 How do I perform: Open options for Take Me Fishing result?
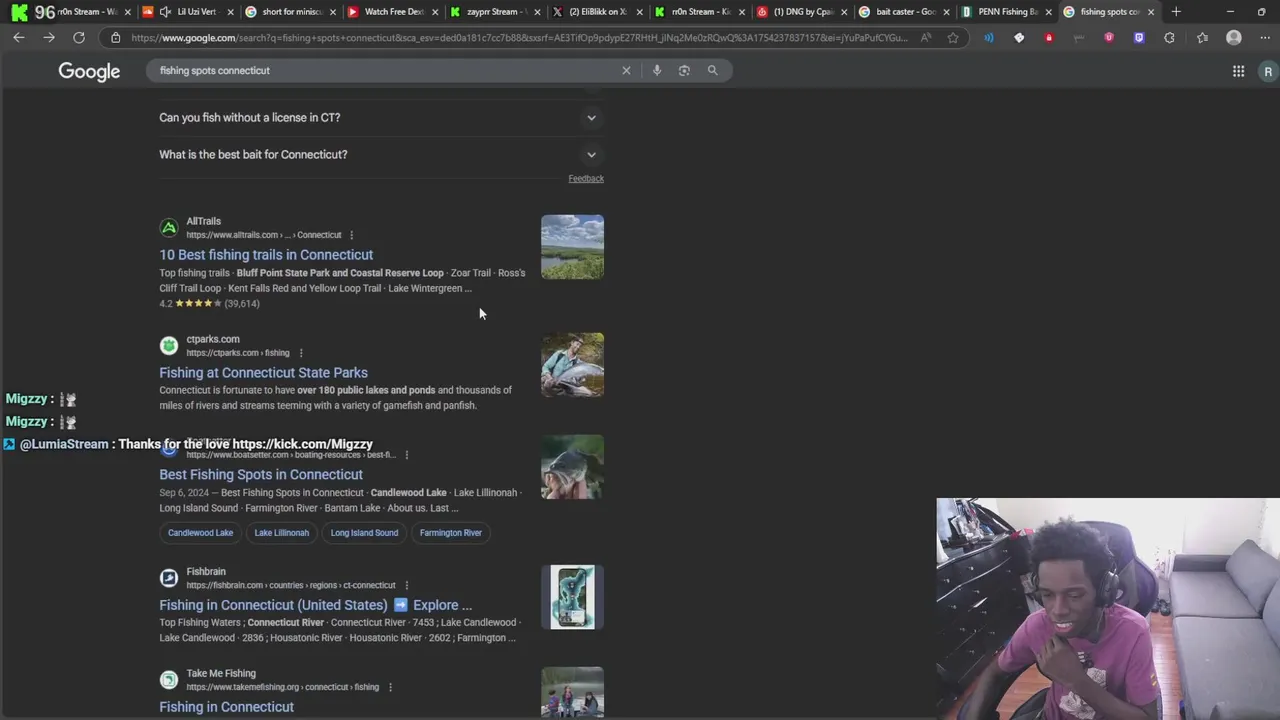pos(390,687)
